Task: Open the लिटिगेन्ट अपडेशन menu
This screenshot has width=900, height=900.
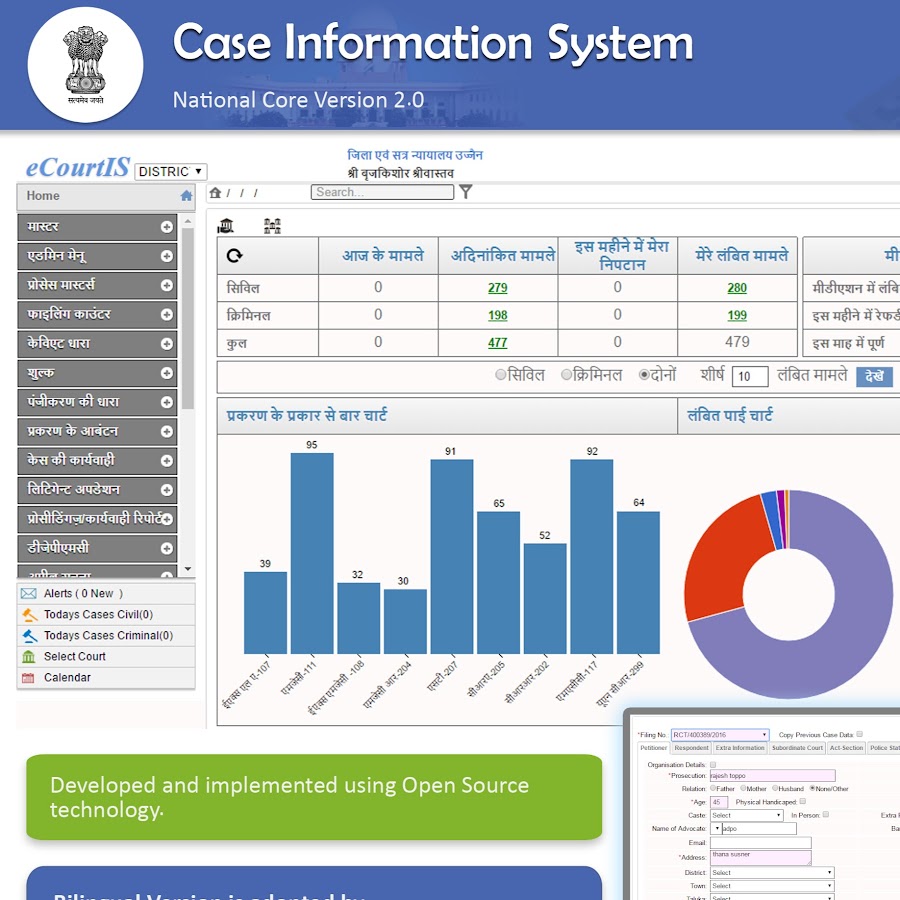Action: coord(97,490)
